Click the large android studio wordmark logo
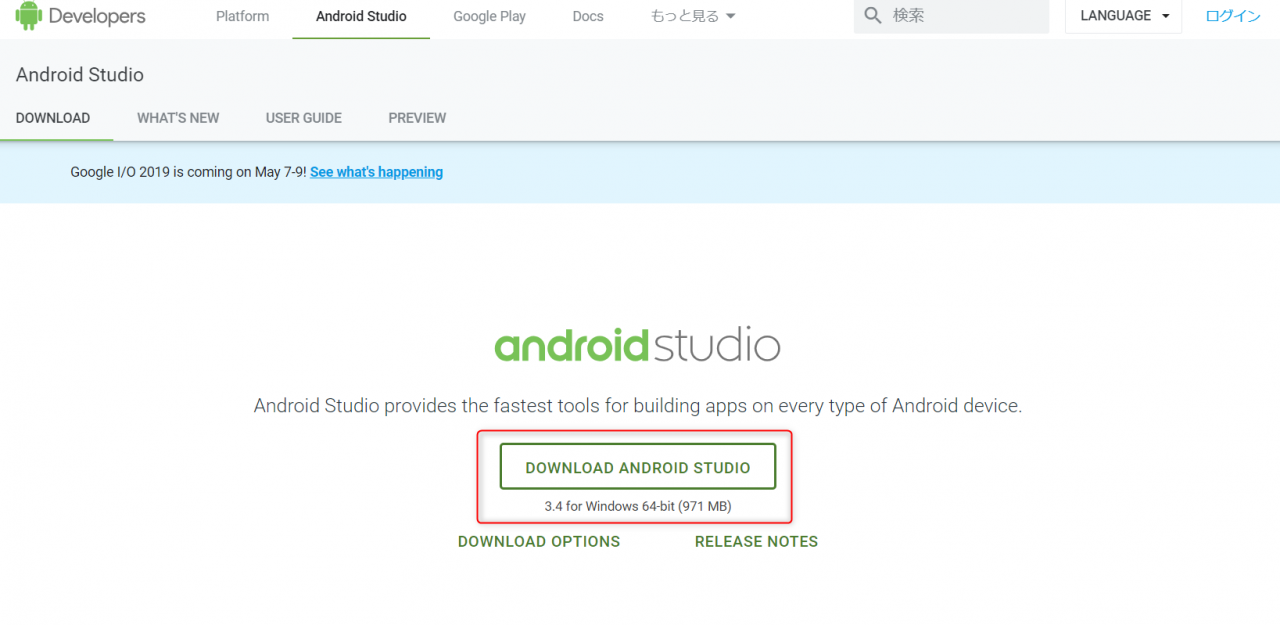Screen dimensions: 1280x625 click(x=637, y=346)
